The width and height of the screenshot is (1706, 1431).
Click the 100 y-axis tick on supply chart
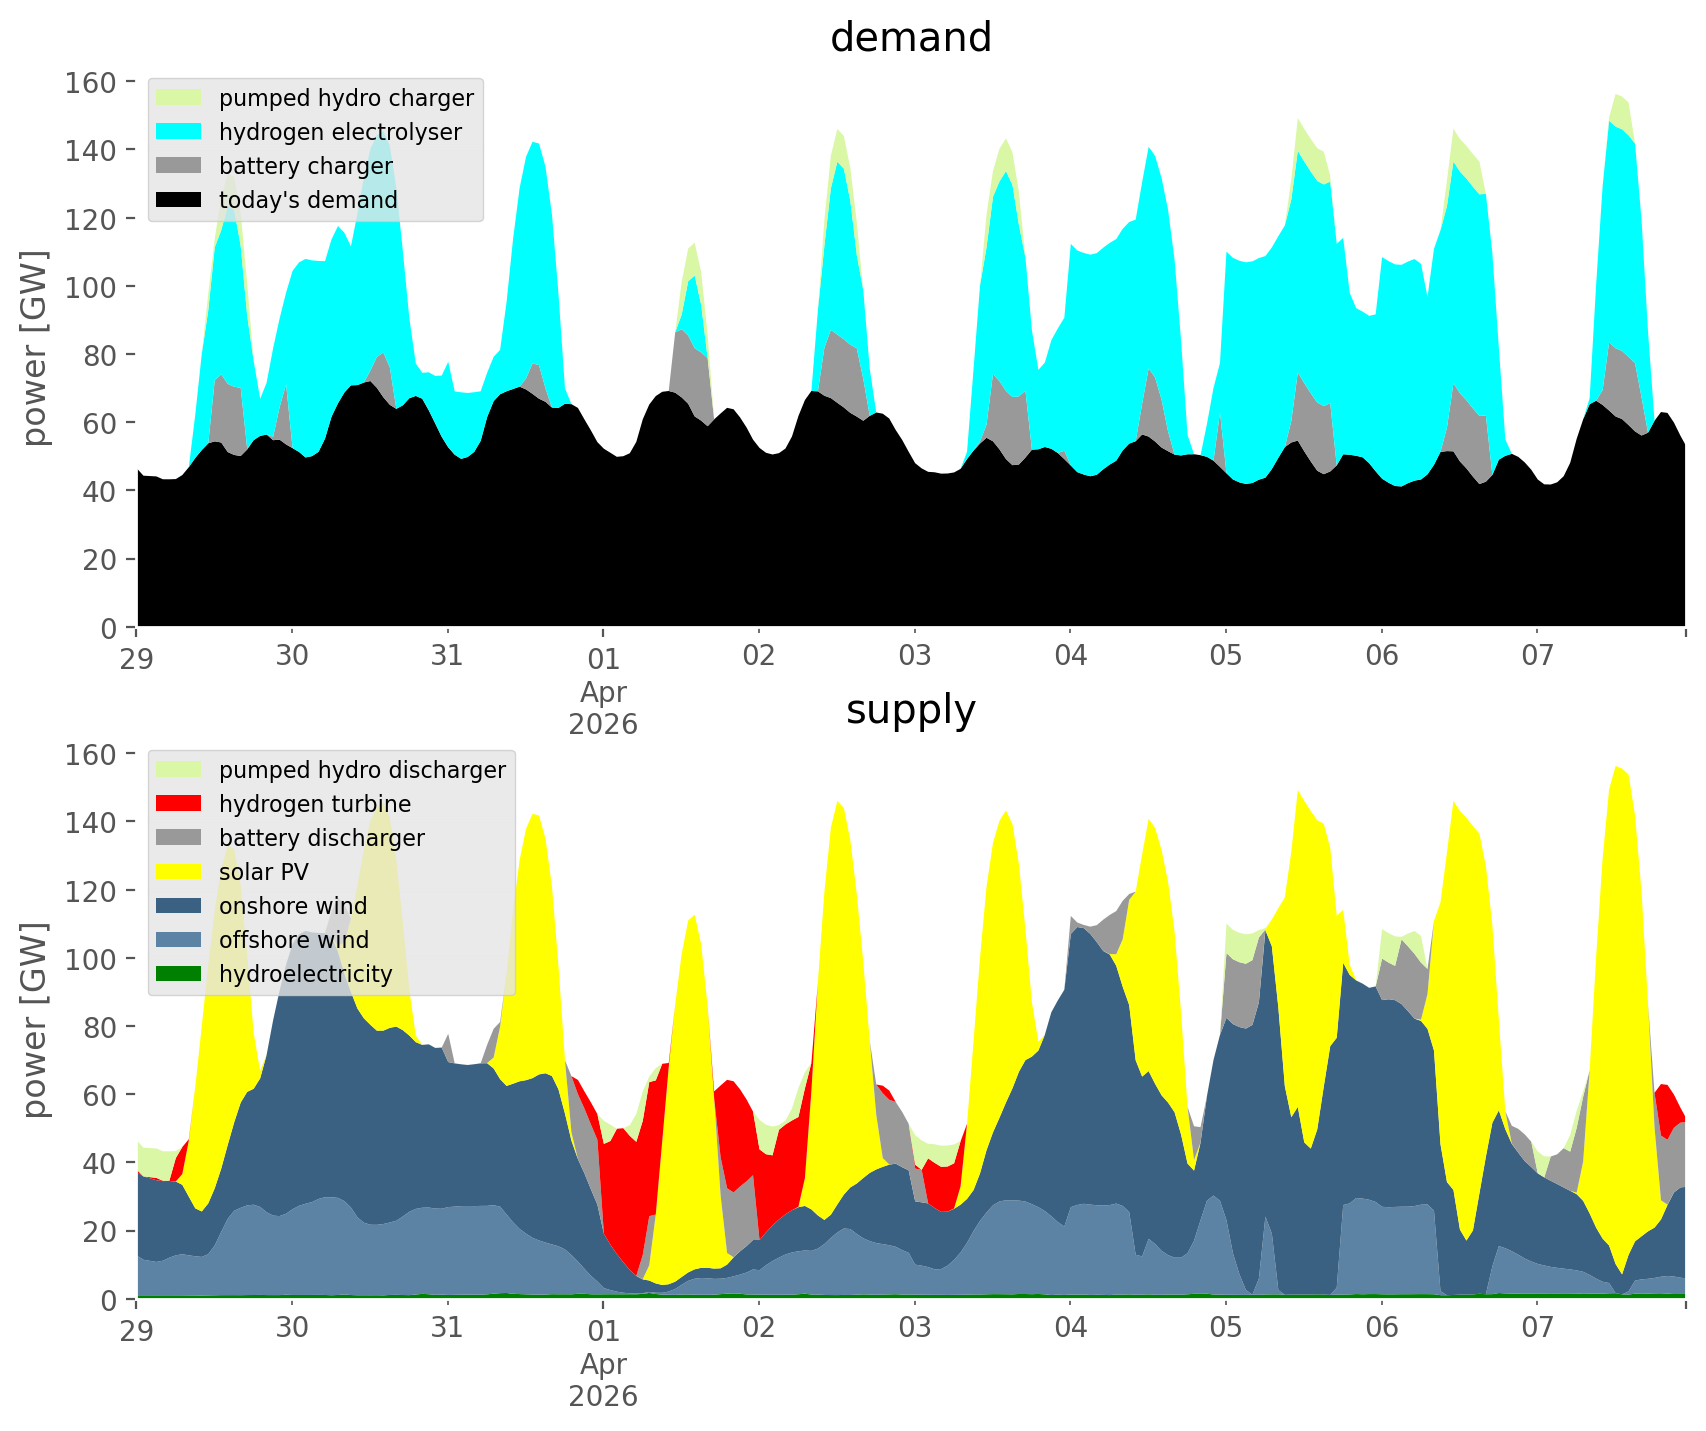pos(91,959)
